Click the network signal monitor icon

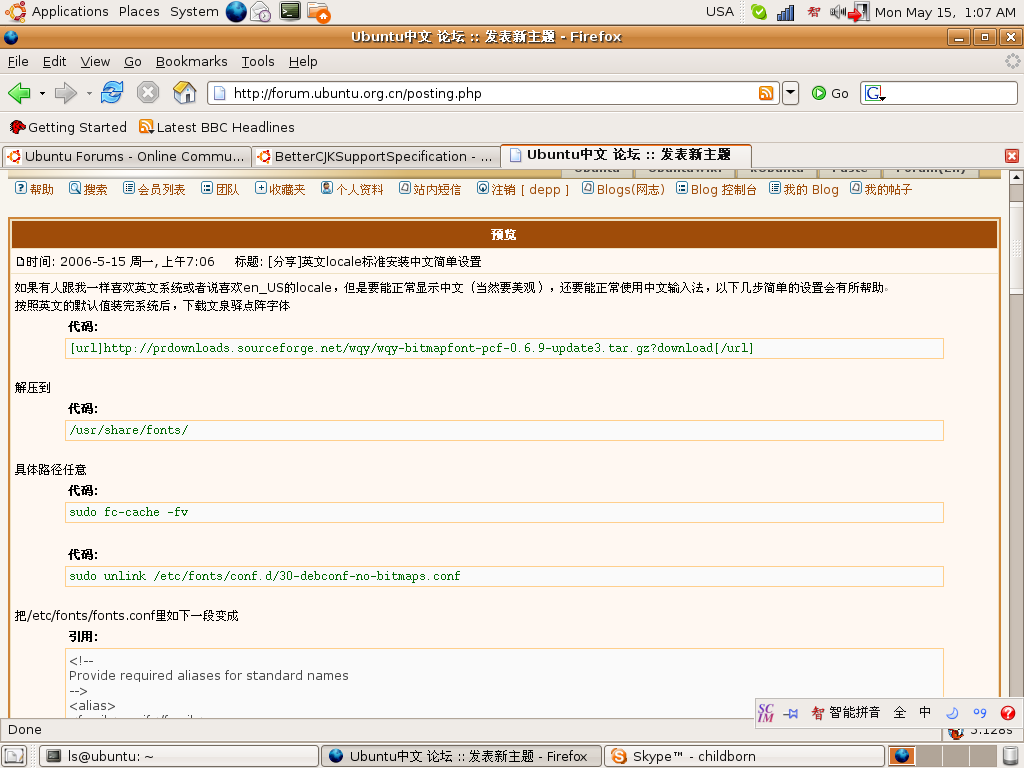tap(785, 12)
